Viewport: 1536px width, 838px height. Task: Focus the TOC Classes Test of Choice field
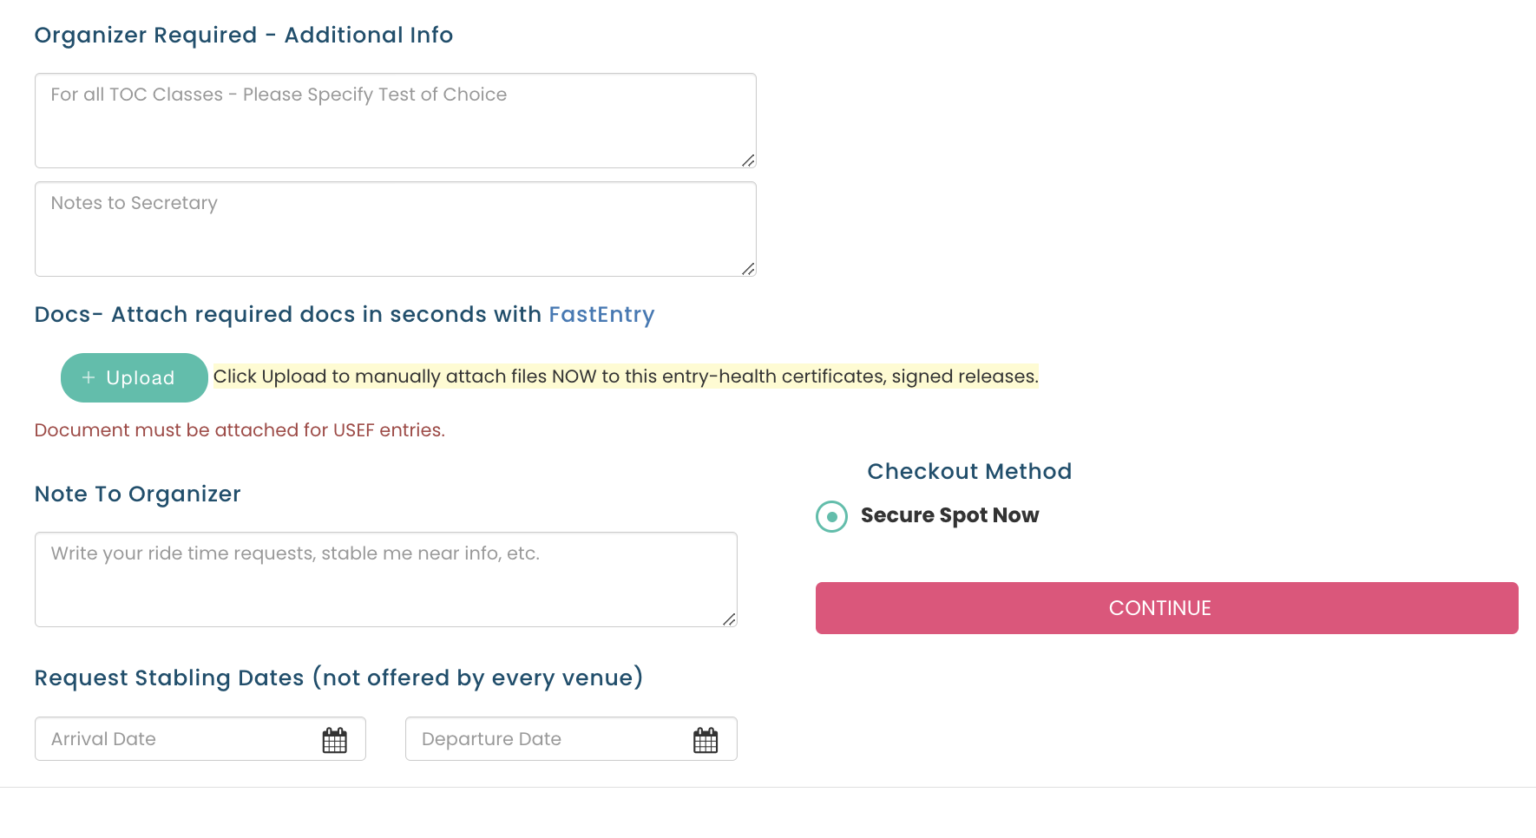click(x=395, y=120)
